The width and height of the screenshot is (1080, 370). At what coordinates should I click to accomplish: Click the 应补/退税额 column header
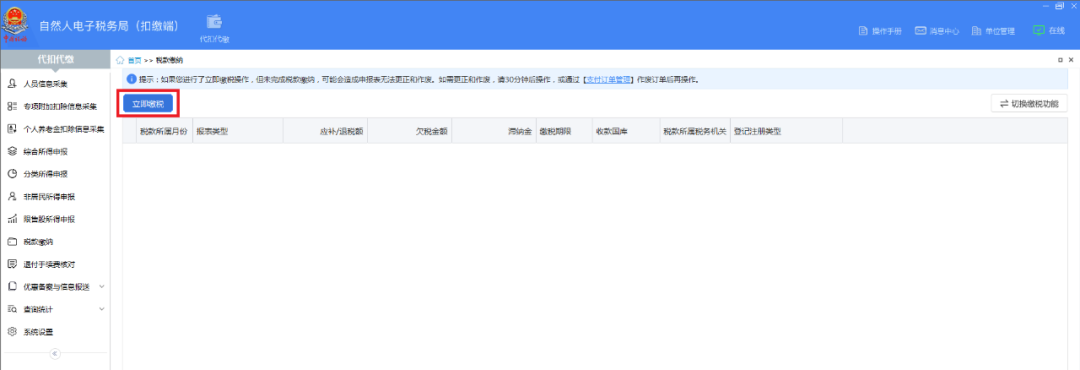(325, 131)
